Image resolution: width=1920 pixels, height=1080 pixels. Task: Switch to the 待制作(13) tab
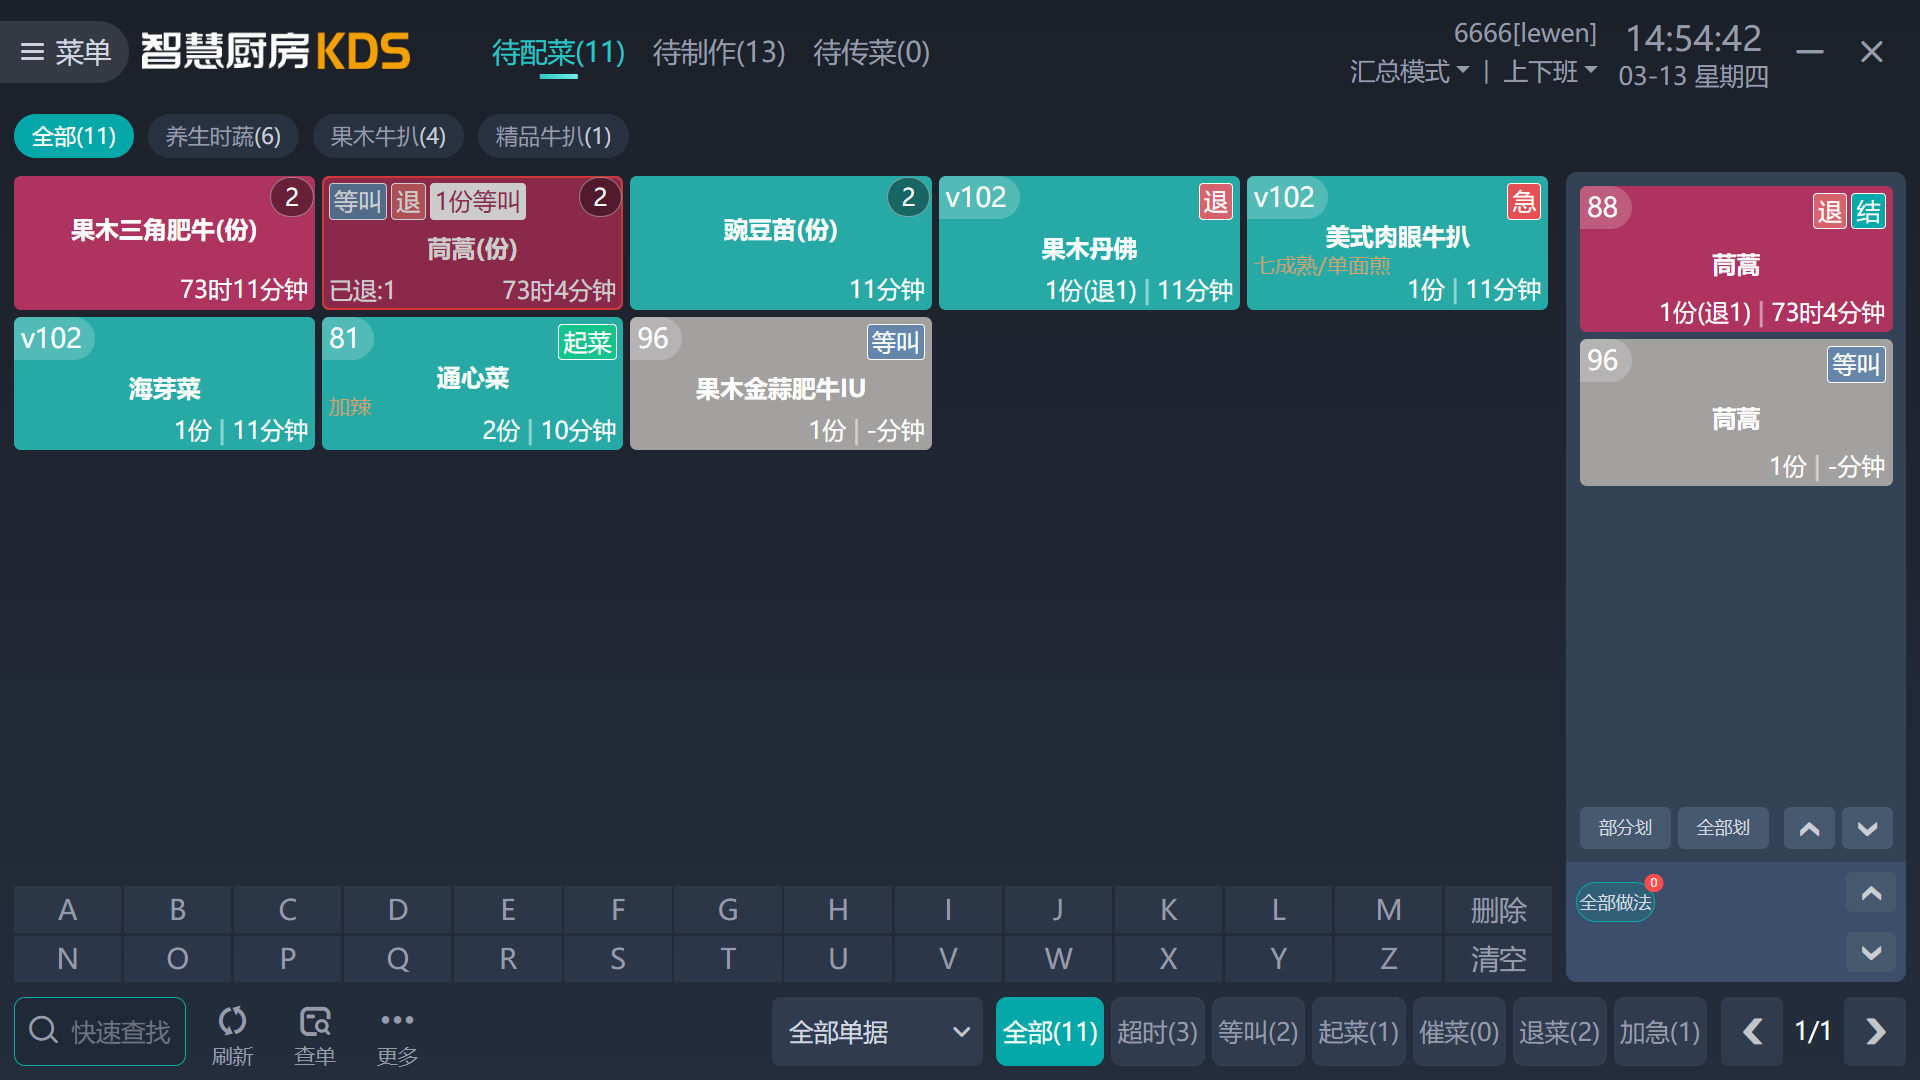tap(718, 52)
